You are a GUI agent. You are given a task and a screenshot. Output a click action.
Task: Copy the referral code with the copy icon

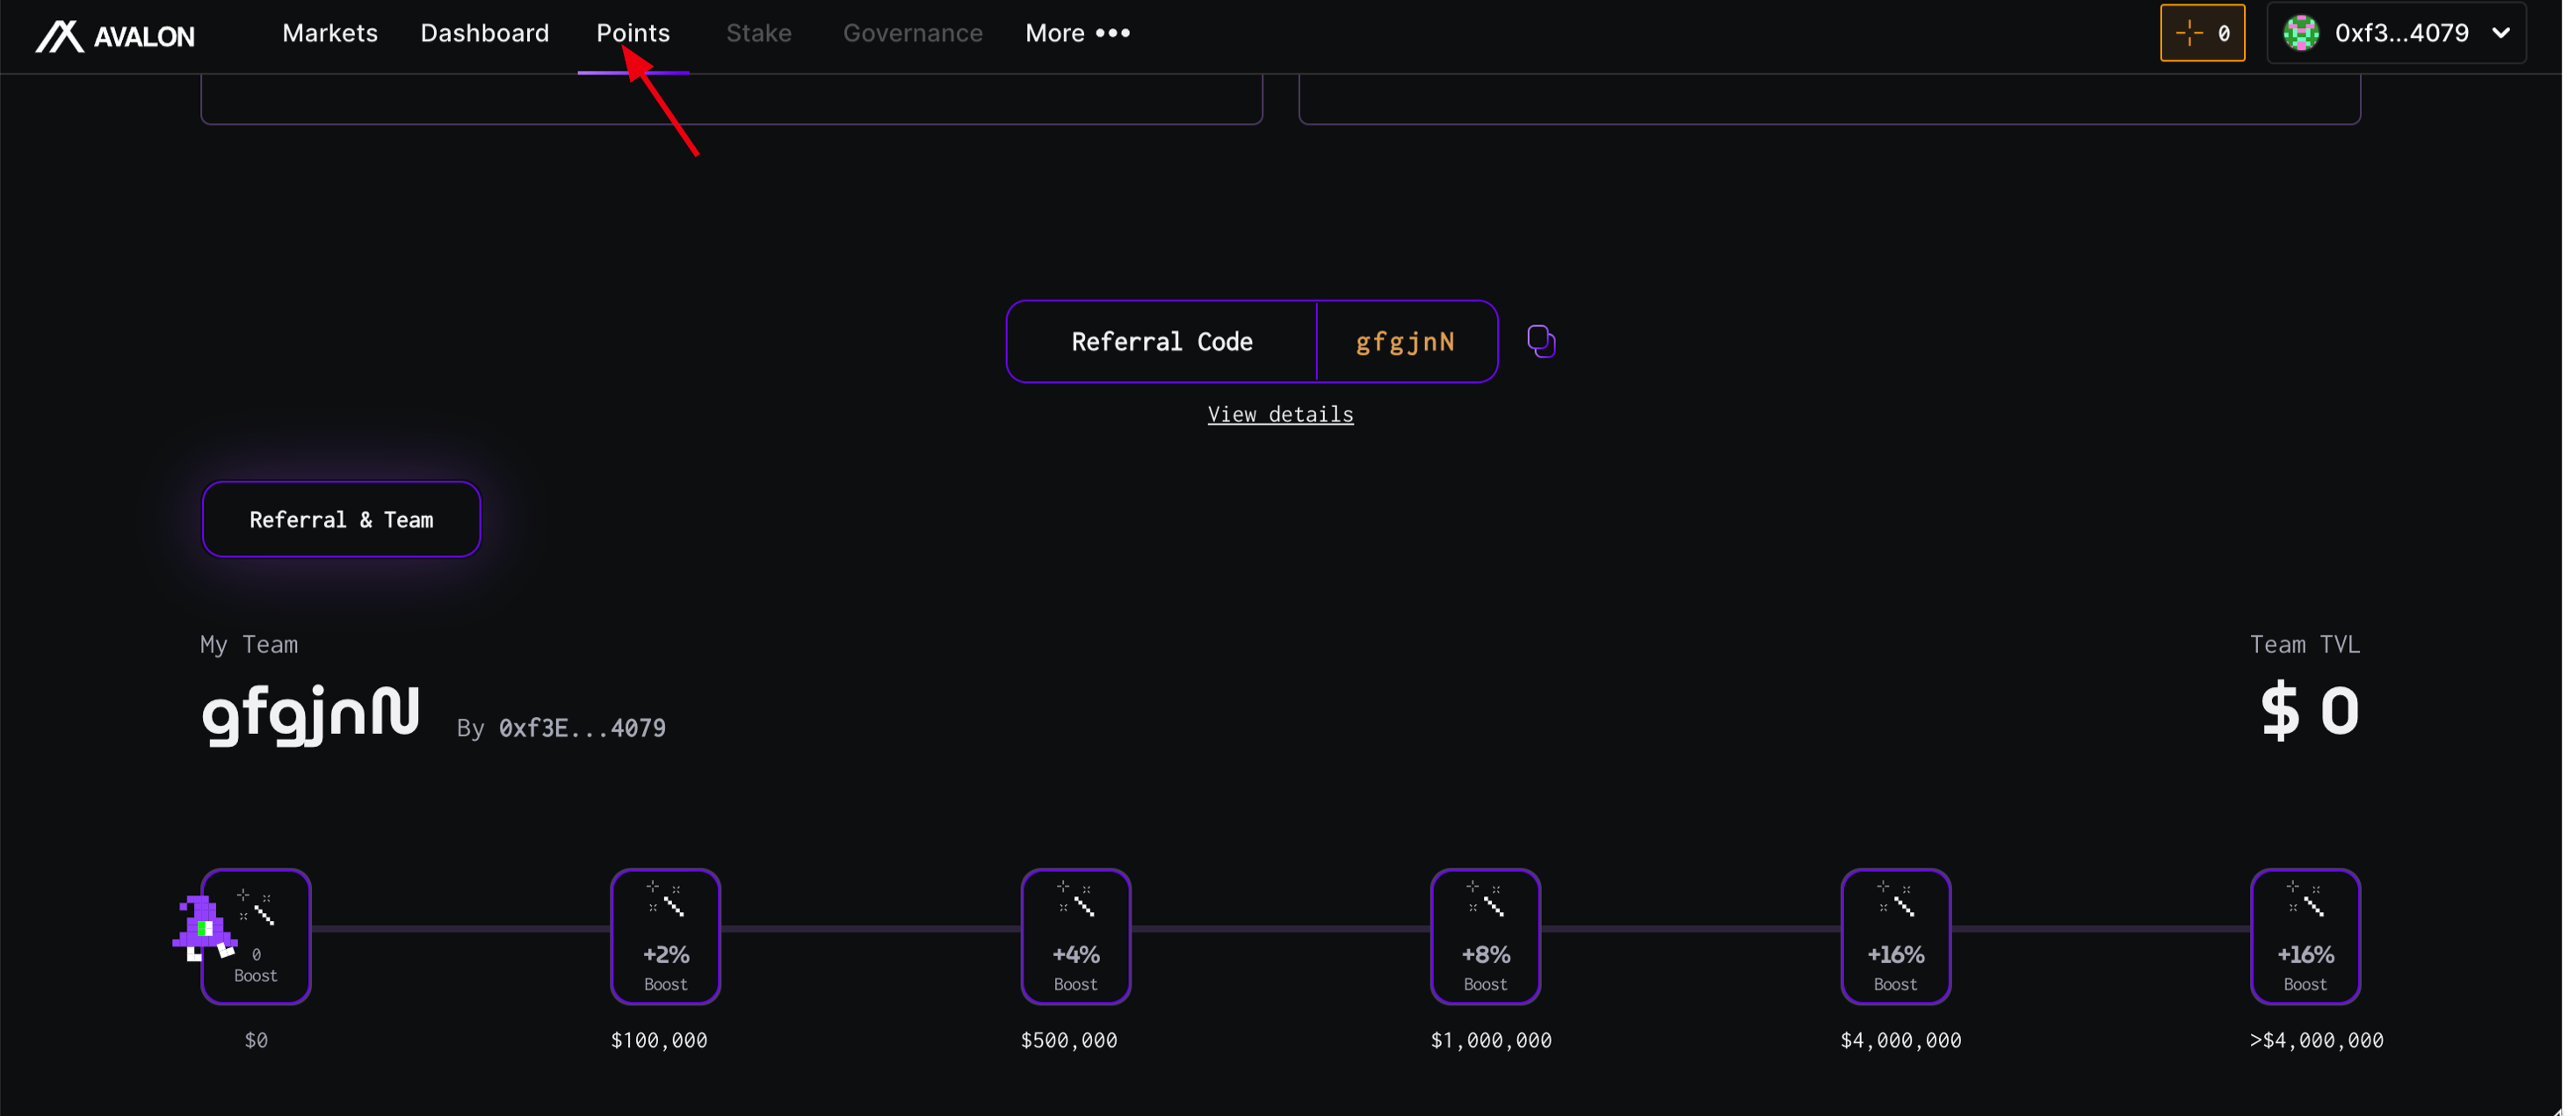click(x=1541, y=341)
